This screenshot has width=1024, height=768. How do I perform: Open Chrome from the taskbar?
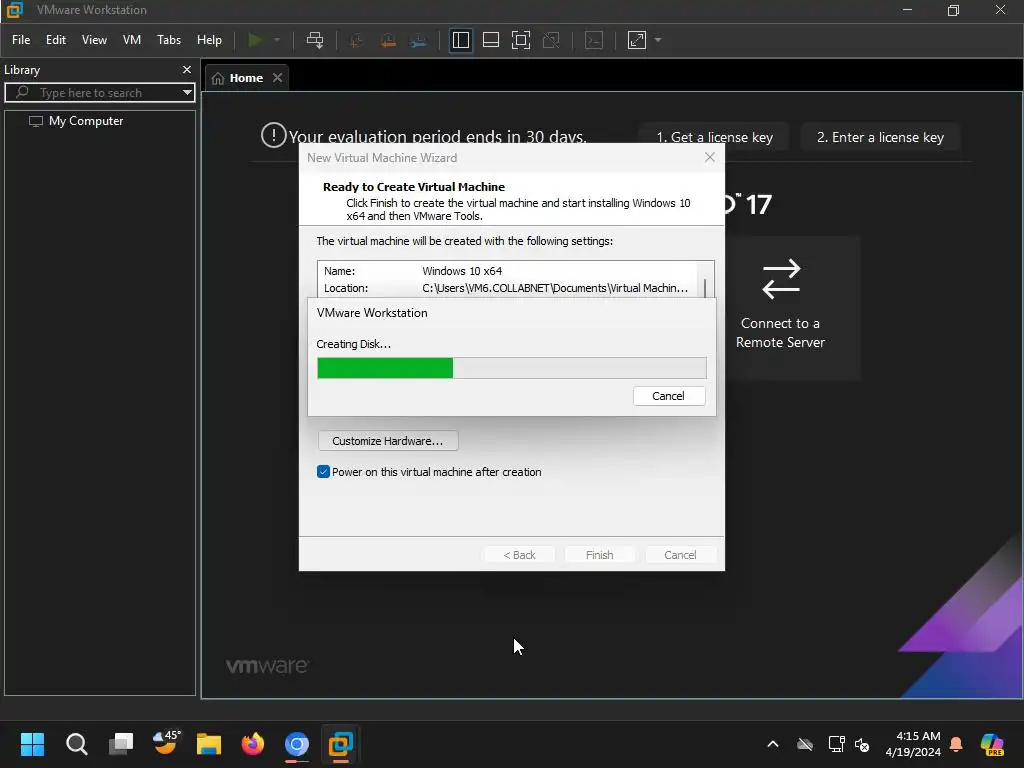click(296, 744)
